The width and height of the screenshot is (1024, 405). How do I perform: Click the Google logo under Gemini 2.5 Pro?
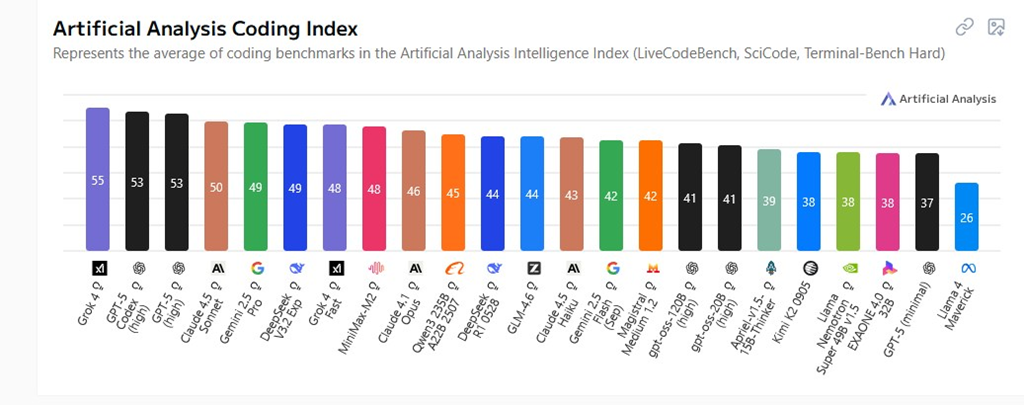click(256, 268)
